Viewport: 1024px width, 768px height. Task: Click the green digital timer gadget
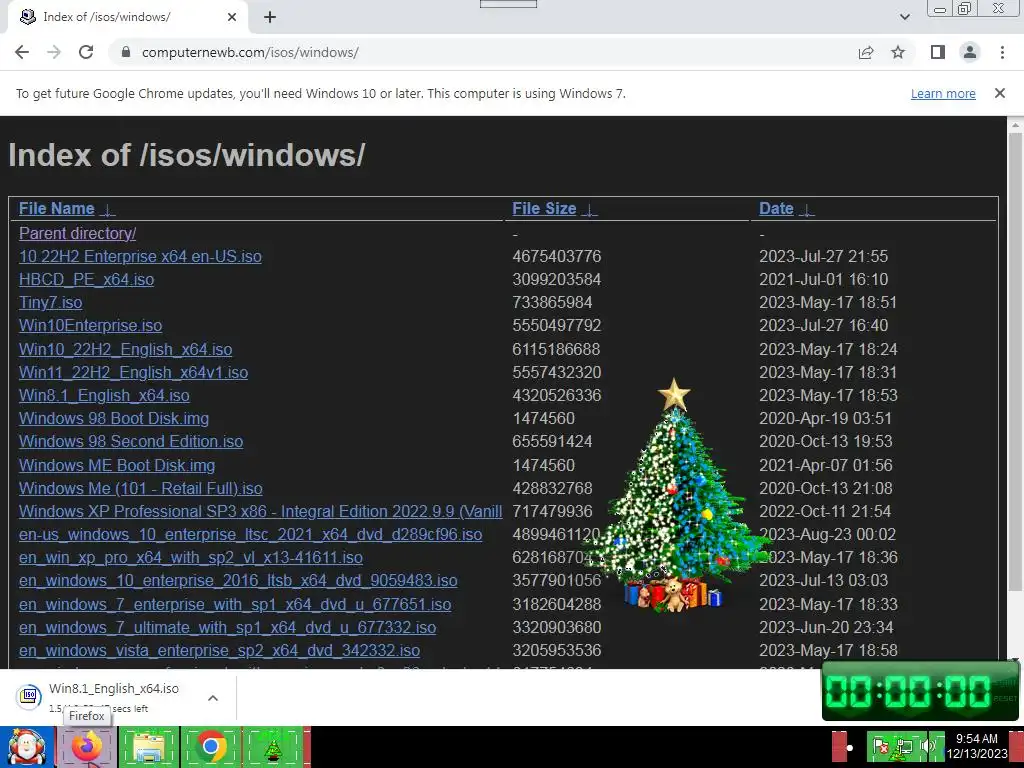click(x=920, y=691)
